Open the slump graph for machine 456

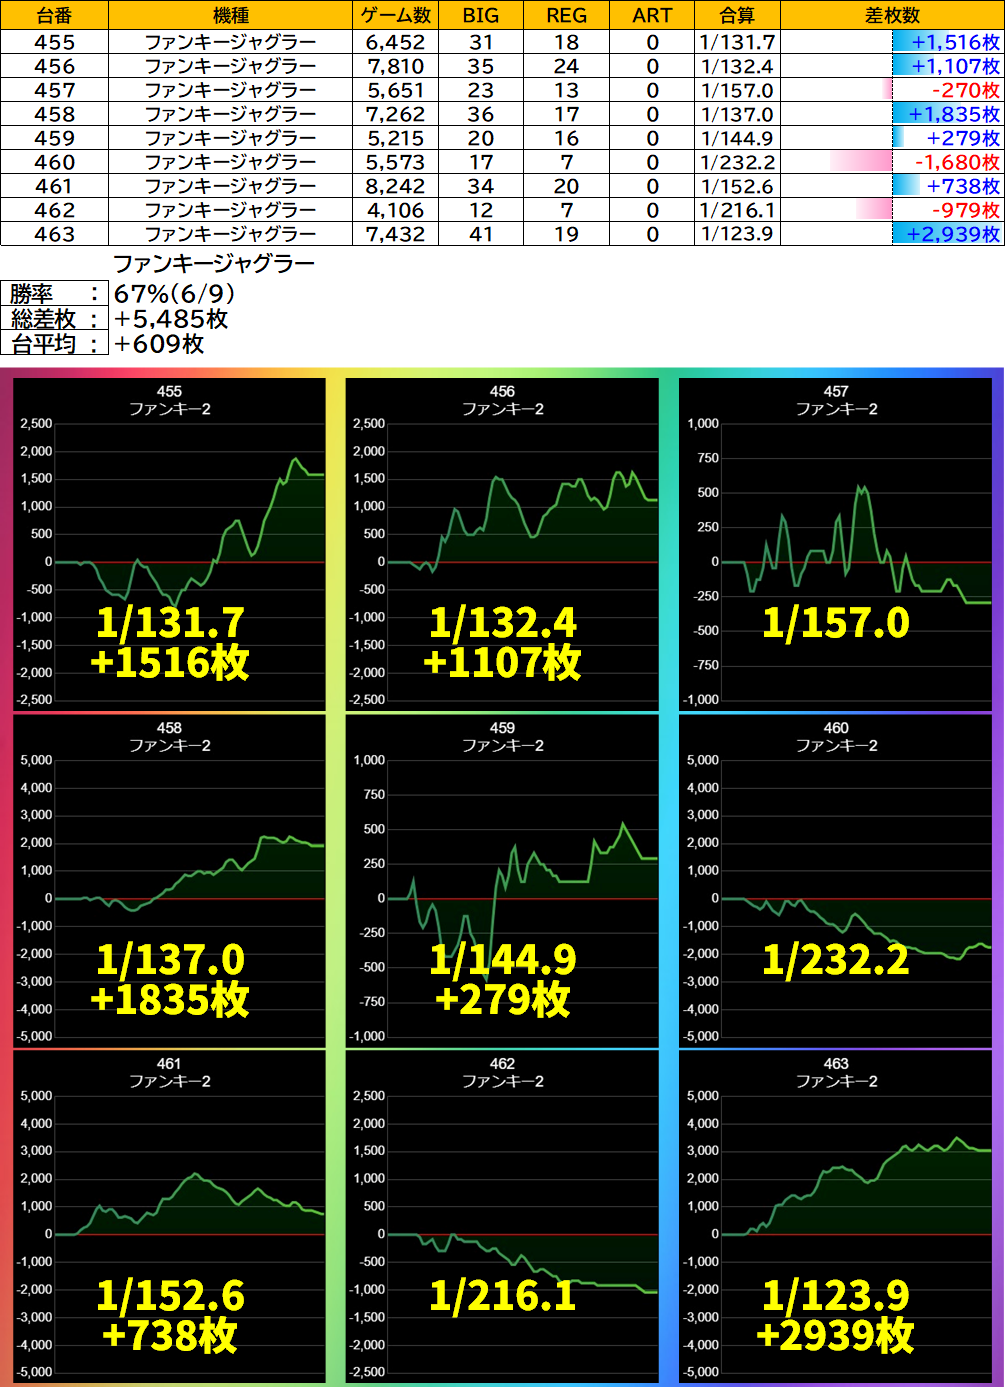[502, 544]
